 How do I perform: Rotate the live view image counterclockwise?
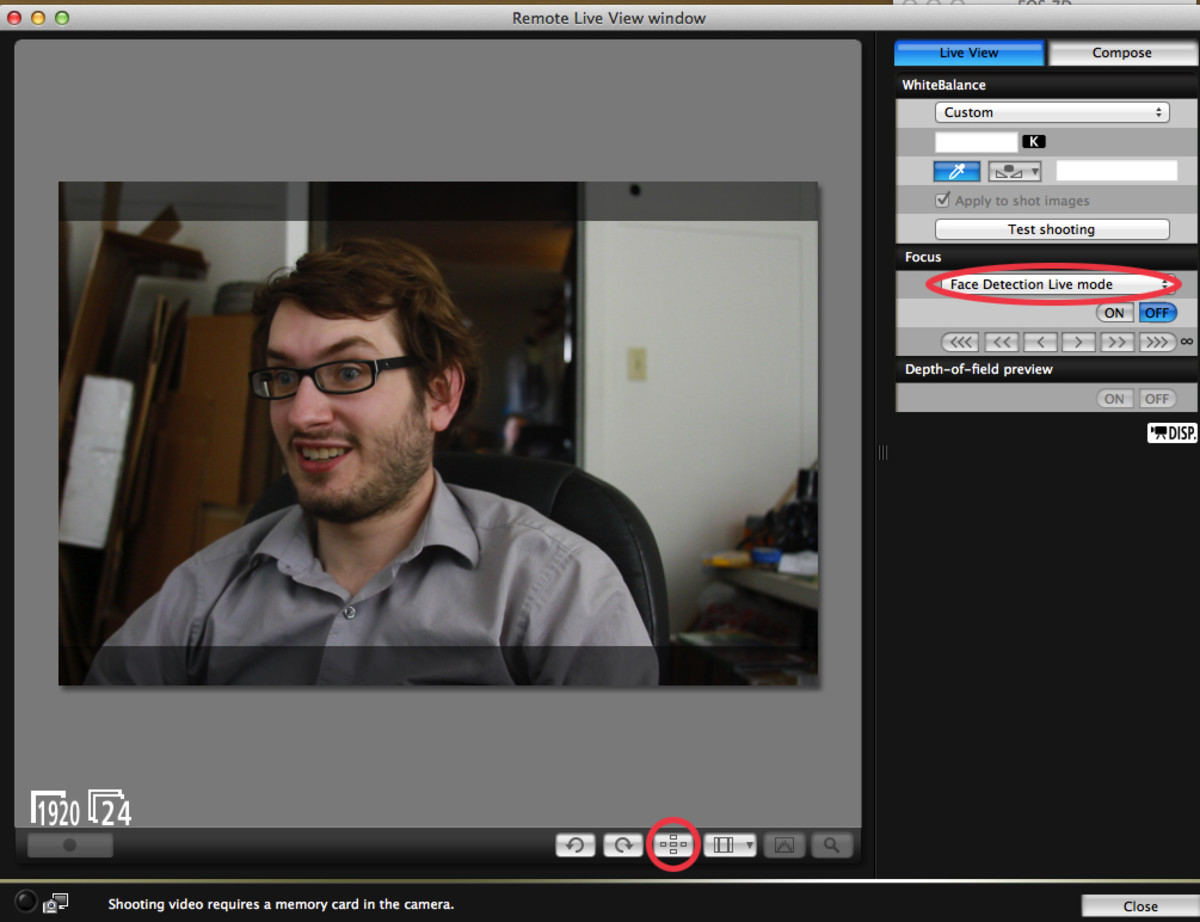pos(575,845)
